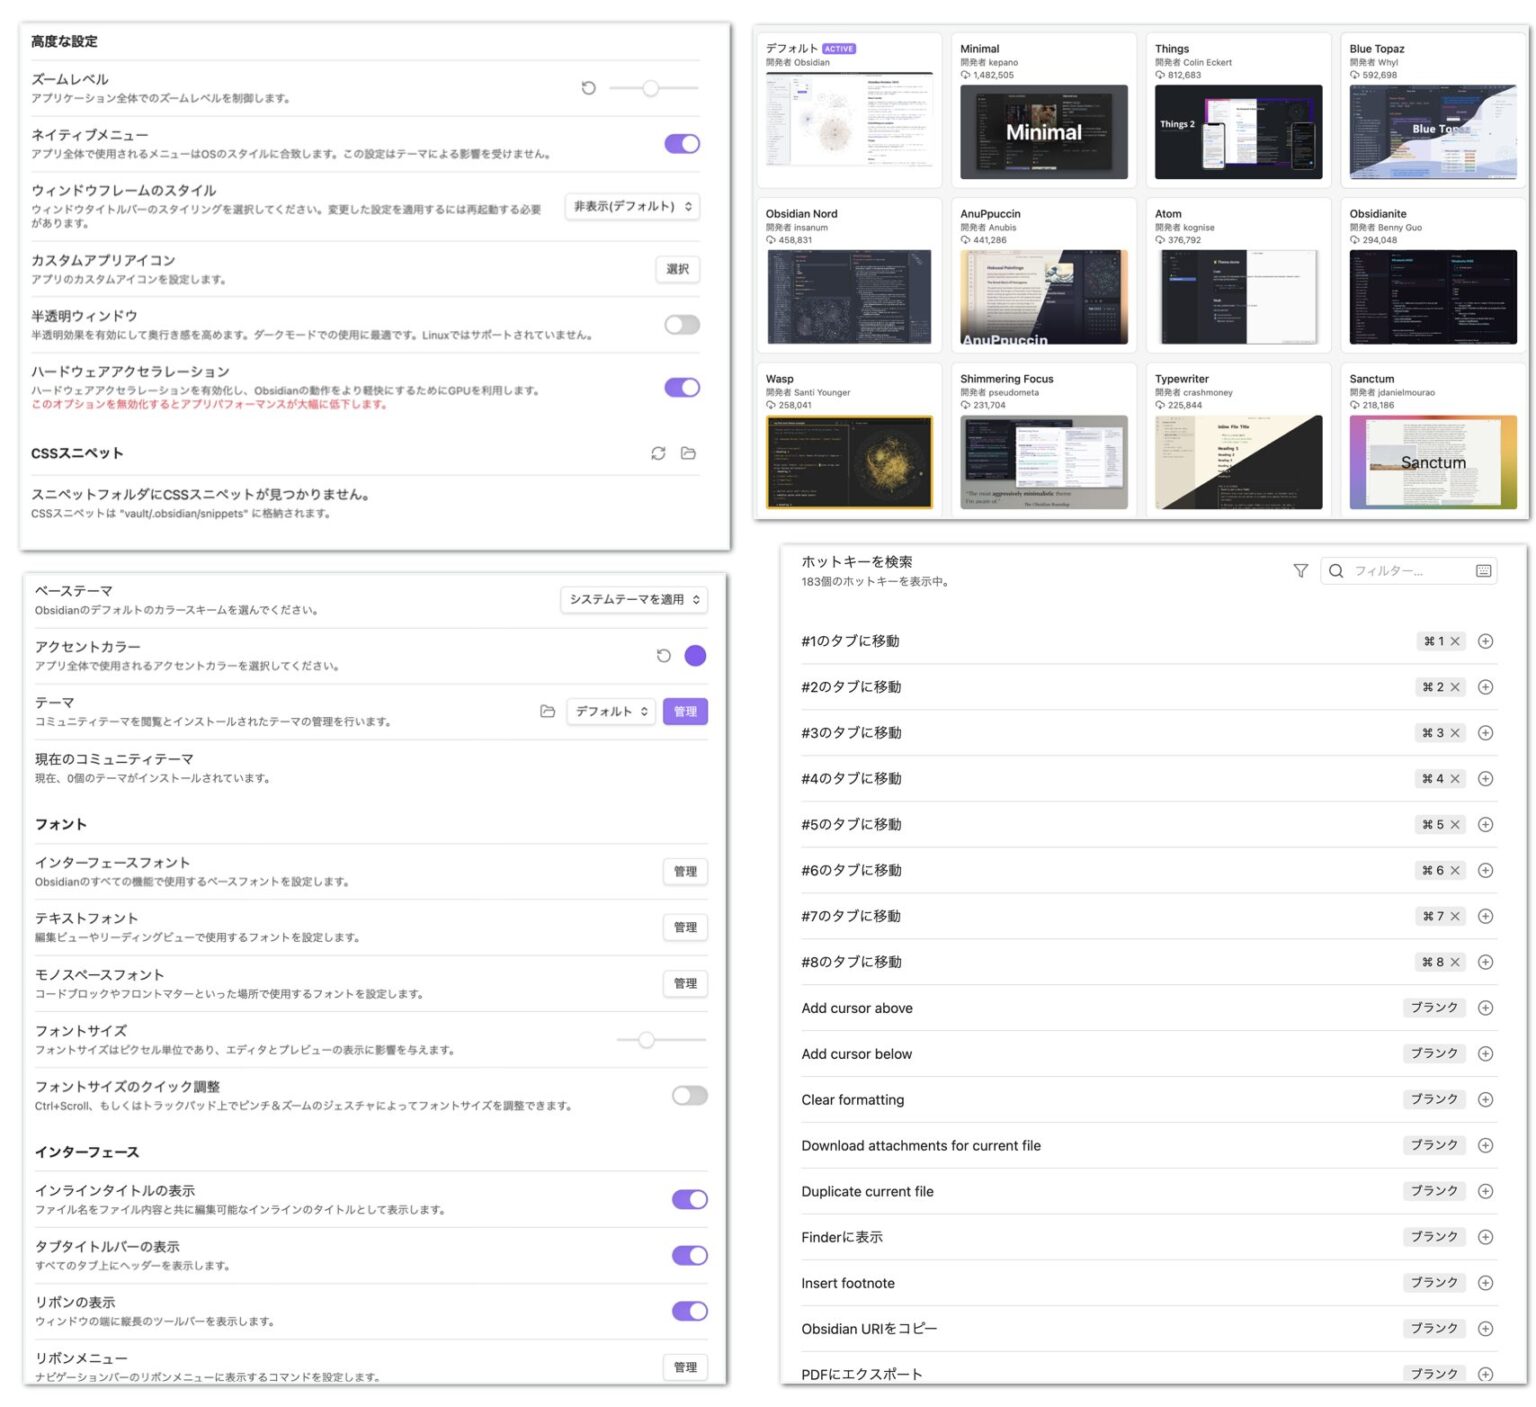Reset zoom level with the restore icon
1536x1407 pixels.
click(588, 88)
